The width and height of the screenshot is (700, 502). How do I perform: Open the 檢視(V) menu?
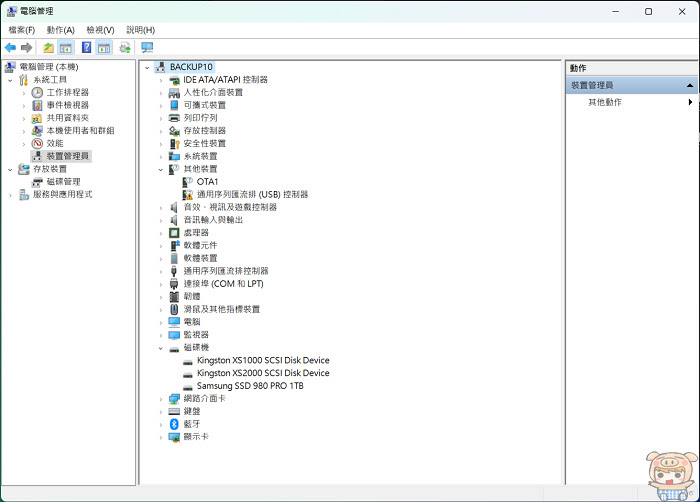(x=100, y=30)
